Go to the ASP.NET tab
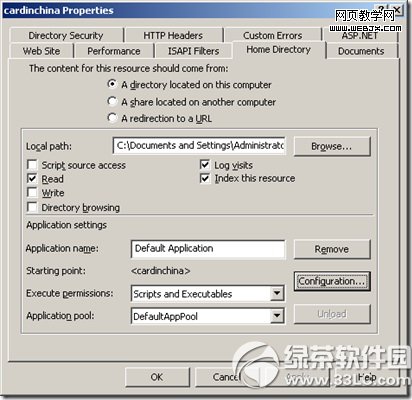This screenshot has width=412, height=400. [x=360, y=35]
